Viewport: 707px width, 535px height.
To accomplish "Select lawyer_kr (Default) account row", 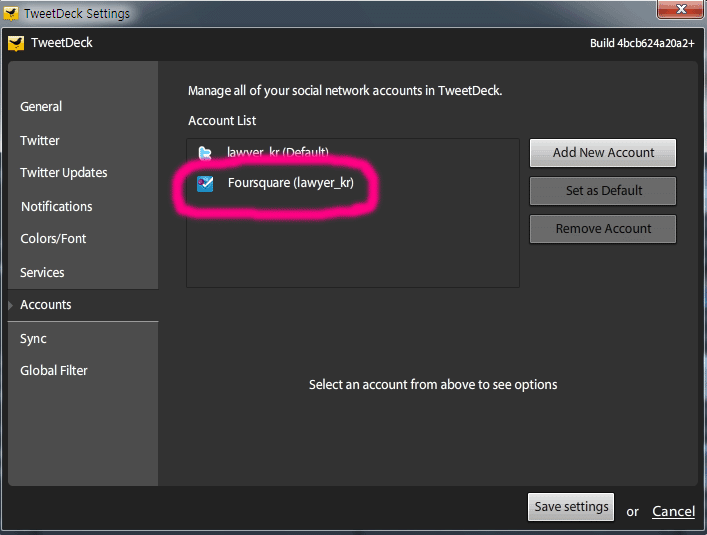I will click(353, 153).
